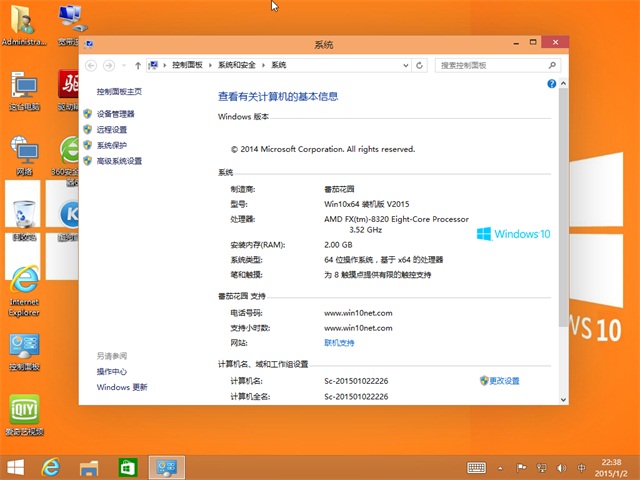Show hidden tray icons
Screen dimensions: 640x480
tap(502, 467)
